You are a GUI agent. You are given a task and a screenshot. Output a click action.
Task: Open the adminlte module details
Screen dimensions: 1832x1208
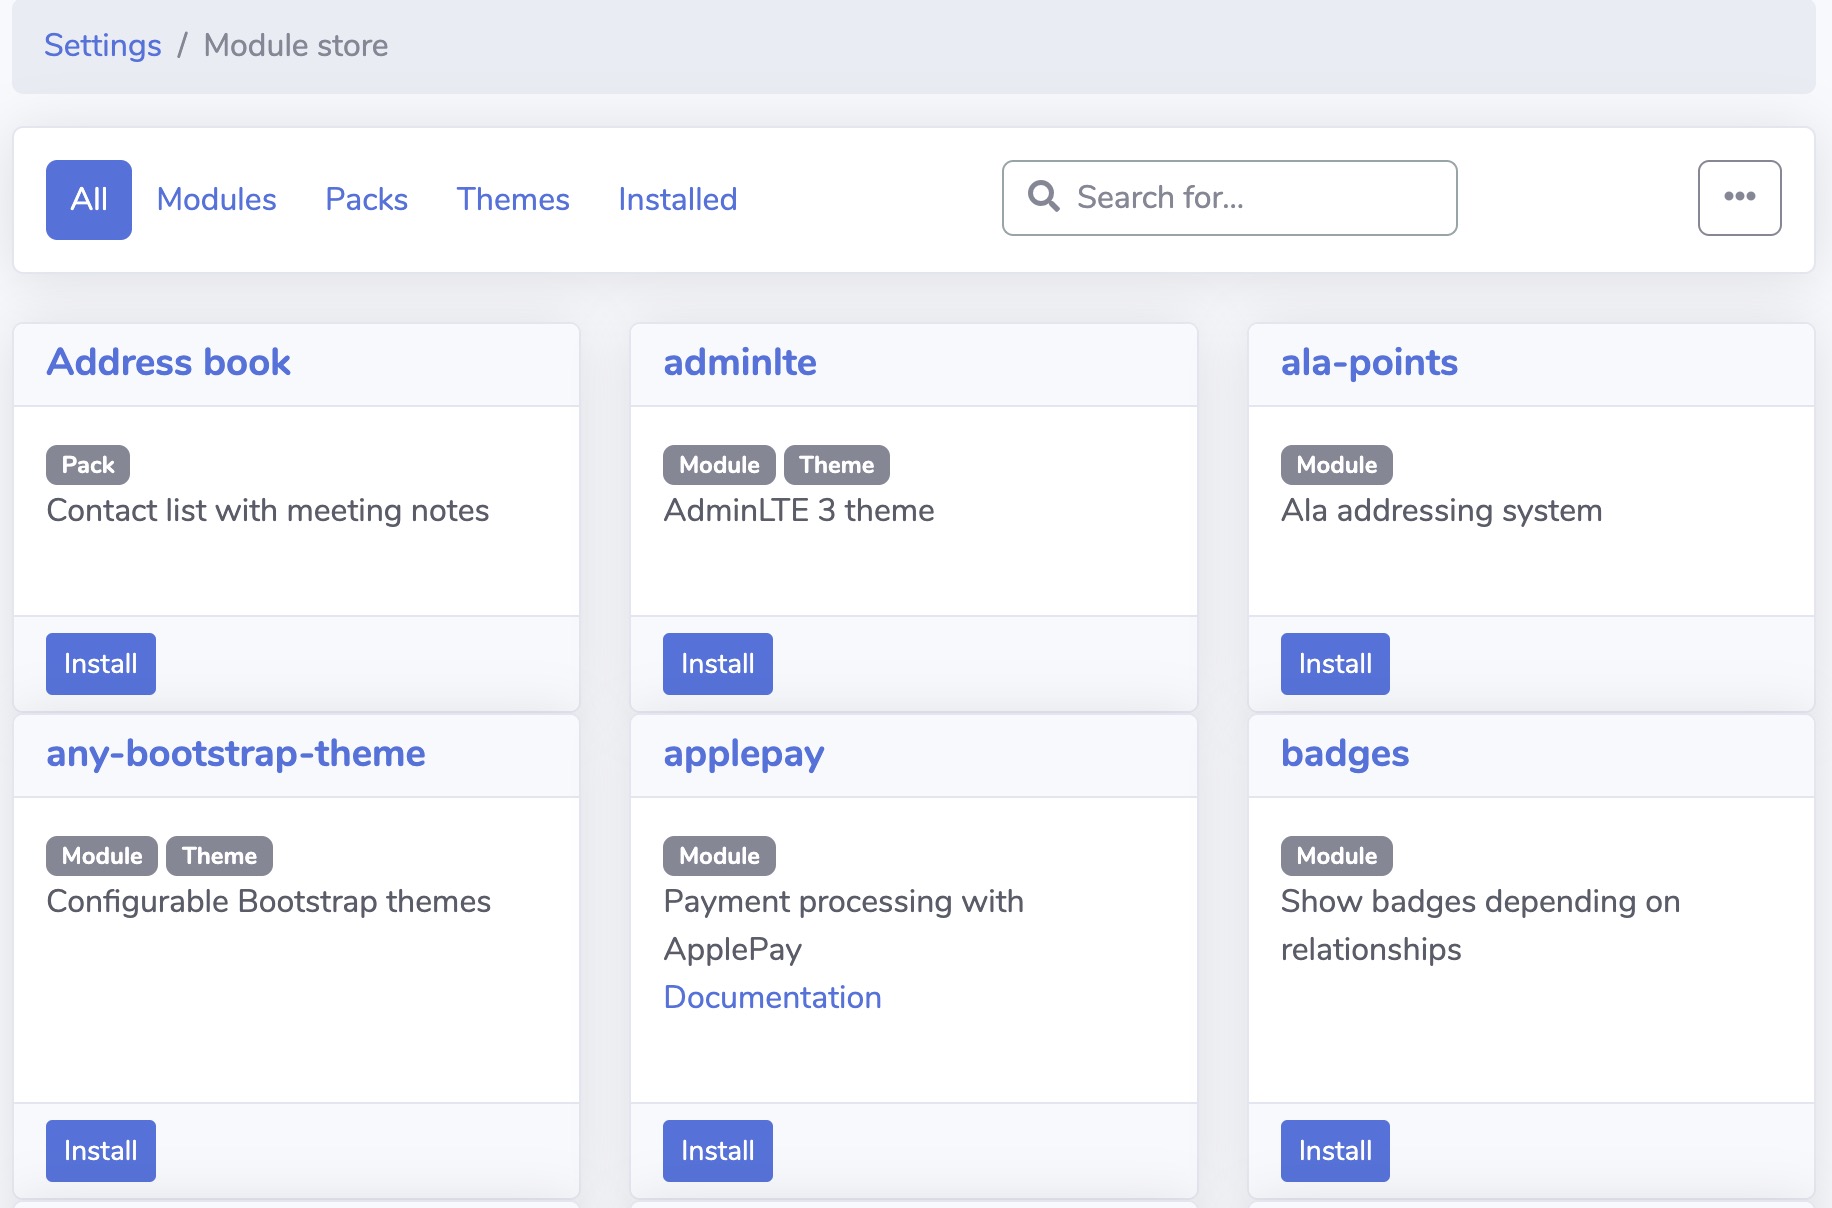click(x=740, y=362)
